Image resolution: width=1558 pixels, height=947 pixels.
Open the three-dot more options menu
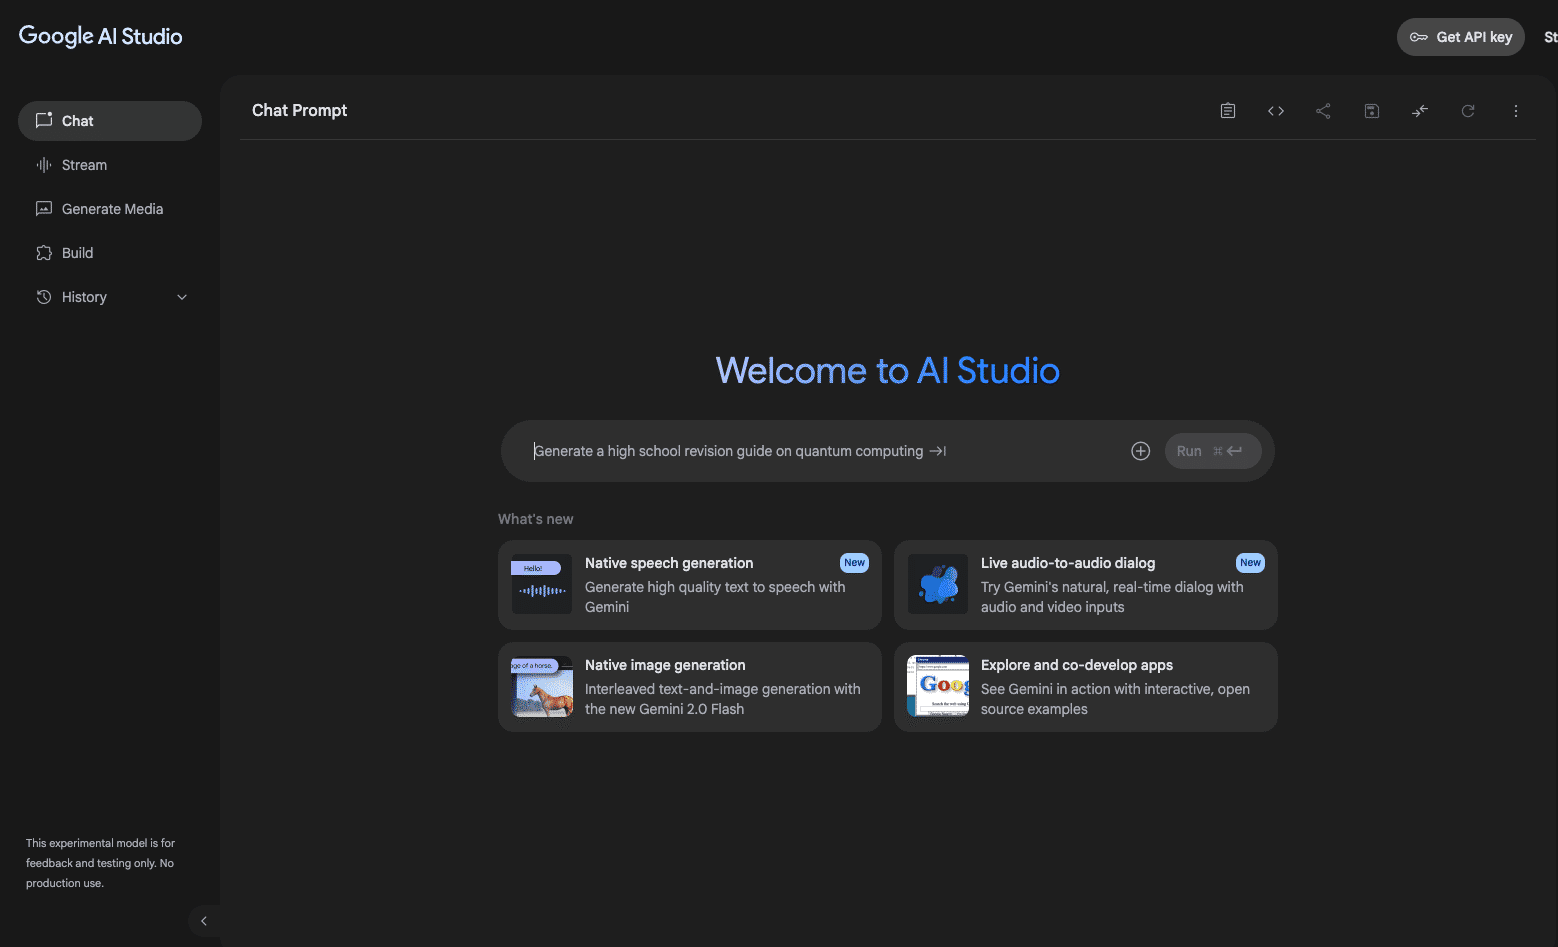1516,111
